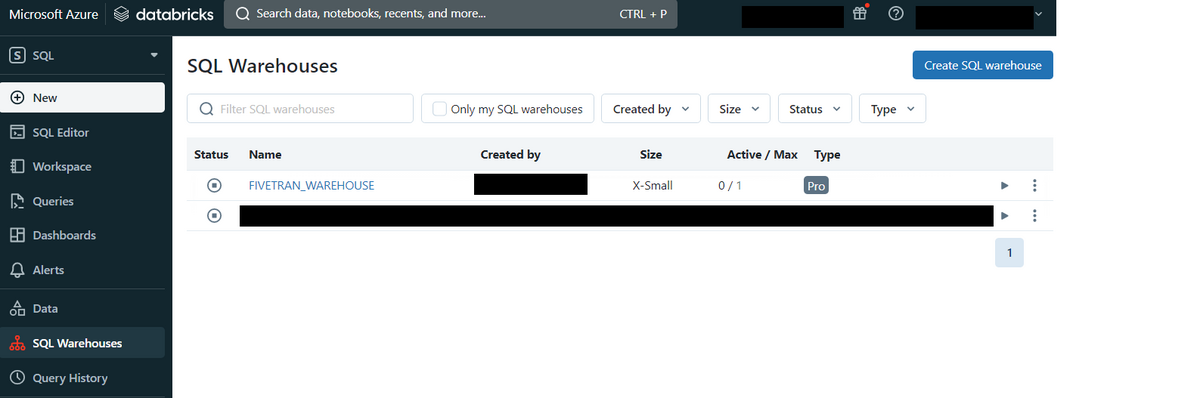Viewport: 1200px width, 398px height.
Task: Click the Active / Max column header
Action: [762, 155]
